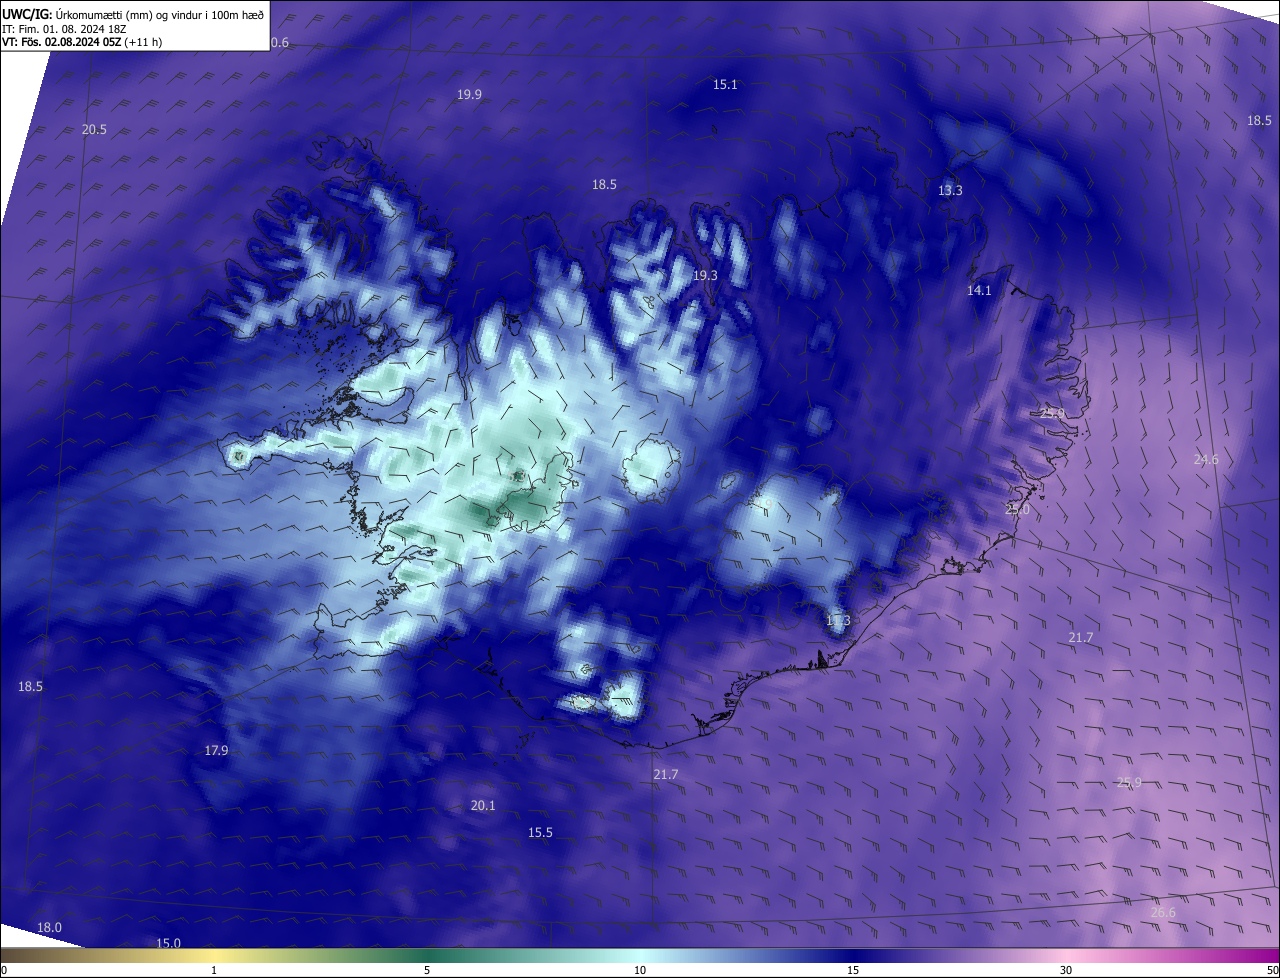Click the 13.3 value label in the northeast
Viewport: 1280px width, 978px height.
pos(950,190)
